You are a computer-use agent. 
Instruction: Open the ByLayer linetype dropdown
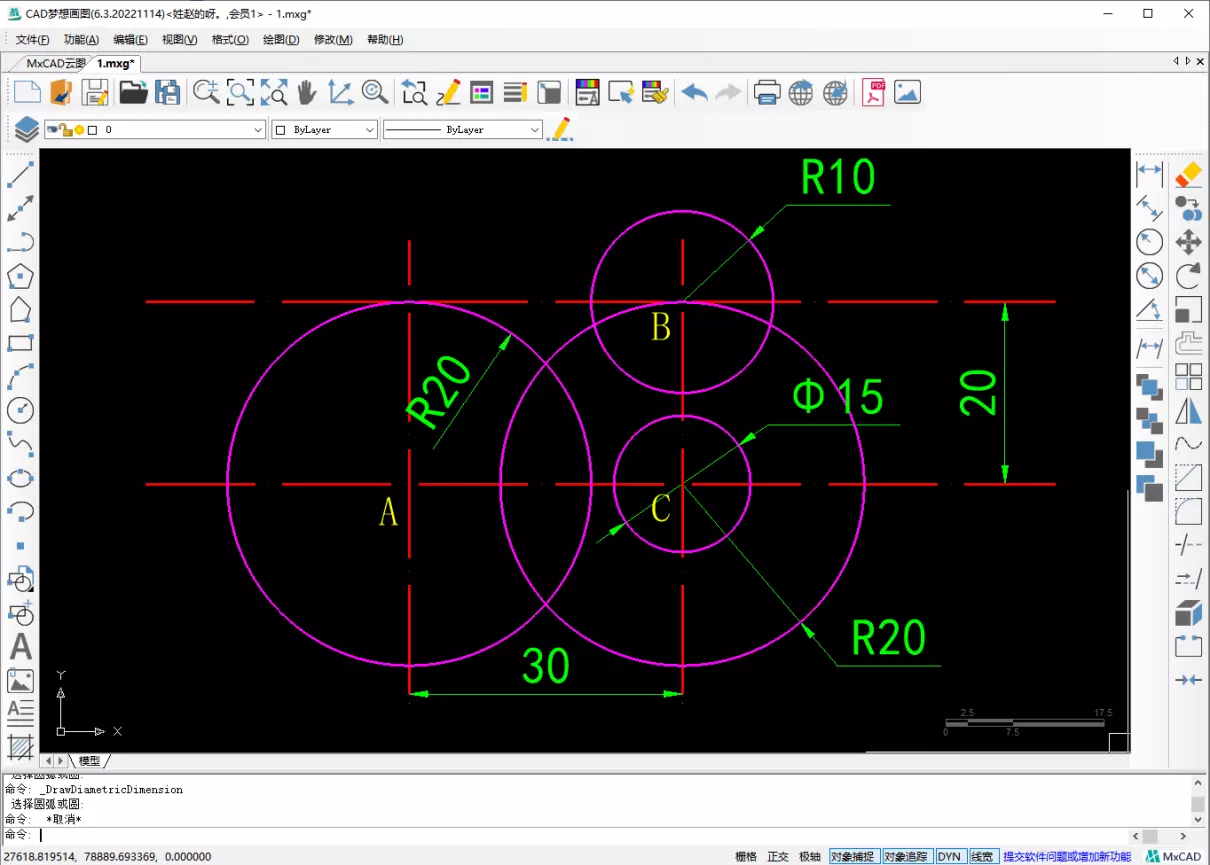click(x=463, y=129)
